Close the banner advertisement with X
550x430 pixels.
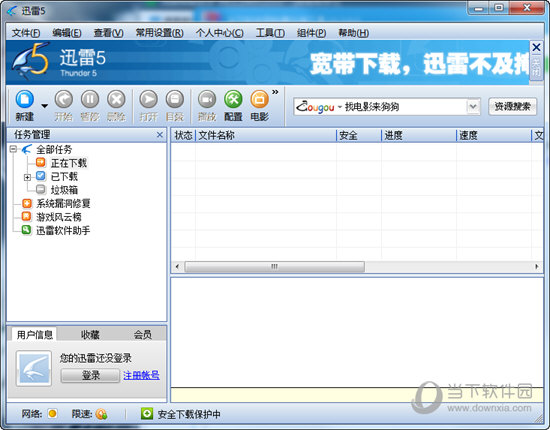pos(536,47)
